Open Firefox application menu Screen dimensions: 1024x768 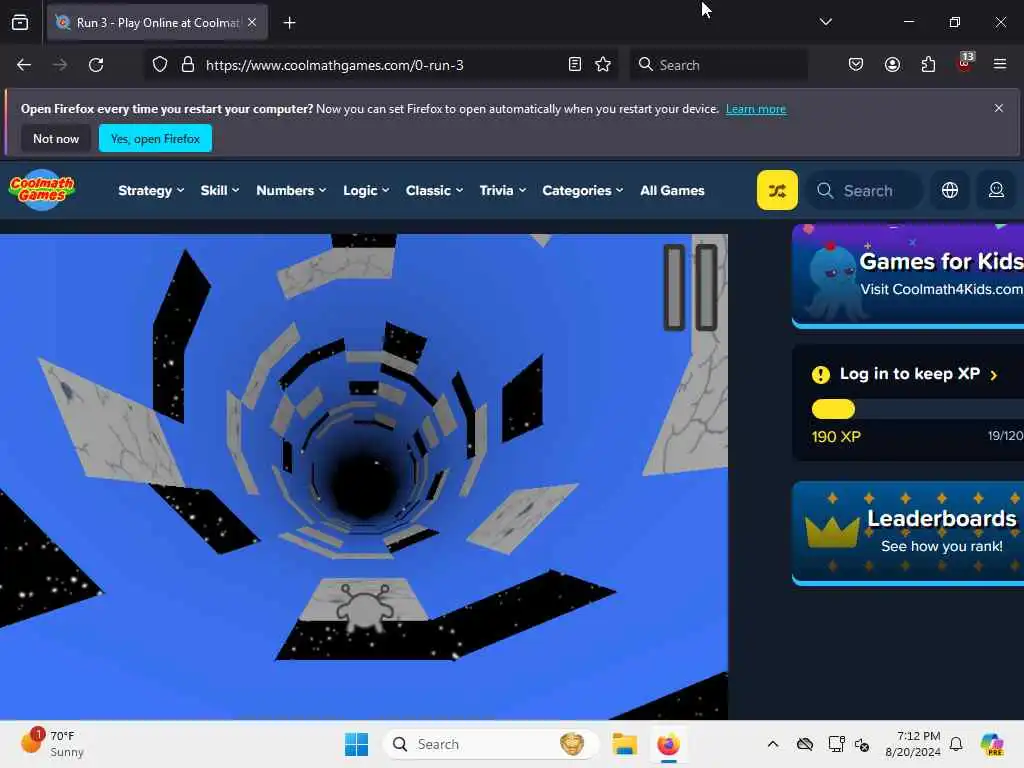[x=1000, y=64]
